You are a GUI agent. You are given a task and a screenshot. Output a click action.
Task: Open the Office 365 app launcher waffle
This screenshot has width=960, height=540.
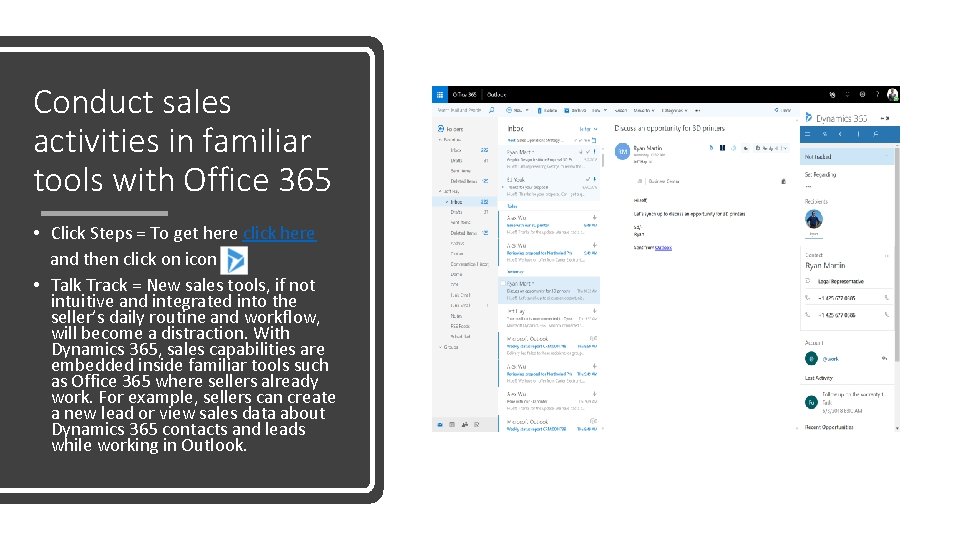(x=440, y=94)
